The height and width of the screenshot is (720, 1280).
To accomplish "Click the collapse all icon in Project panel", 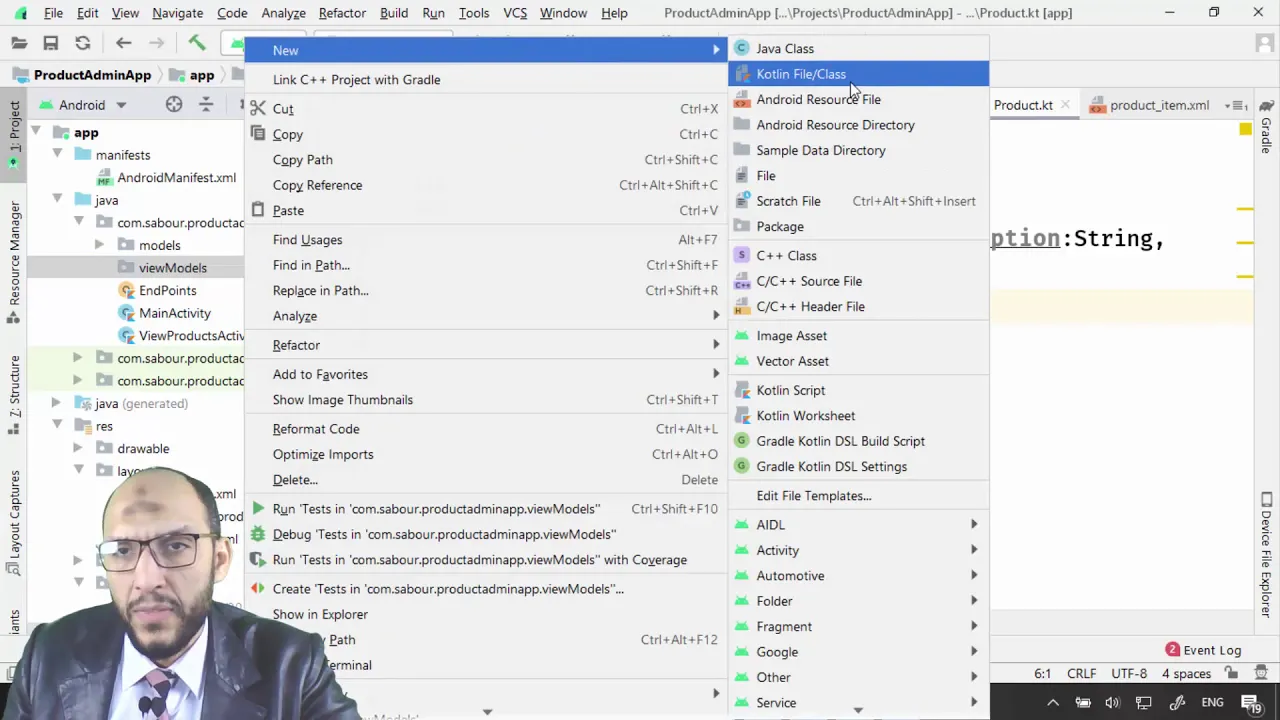I will [x=206, y=104].
